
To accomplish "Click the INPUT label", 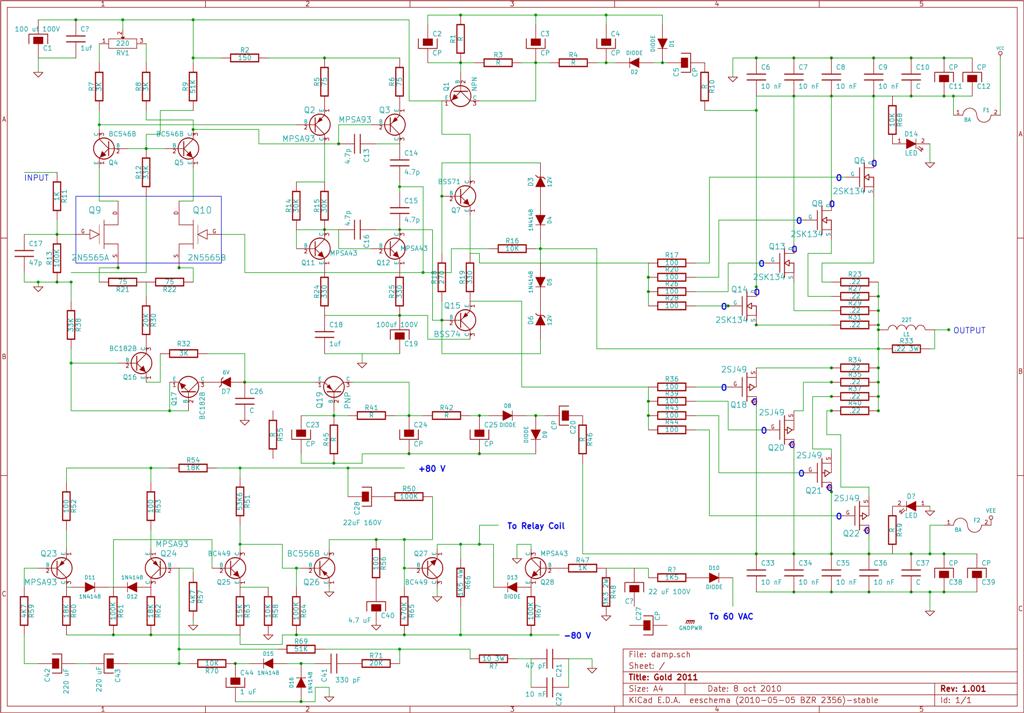I will pos(37,178).
